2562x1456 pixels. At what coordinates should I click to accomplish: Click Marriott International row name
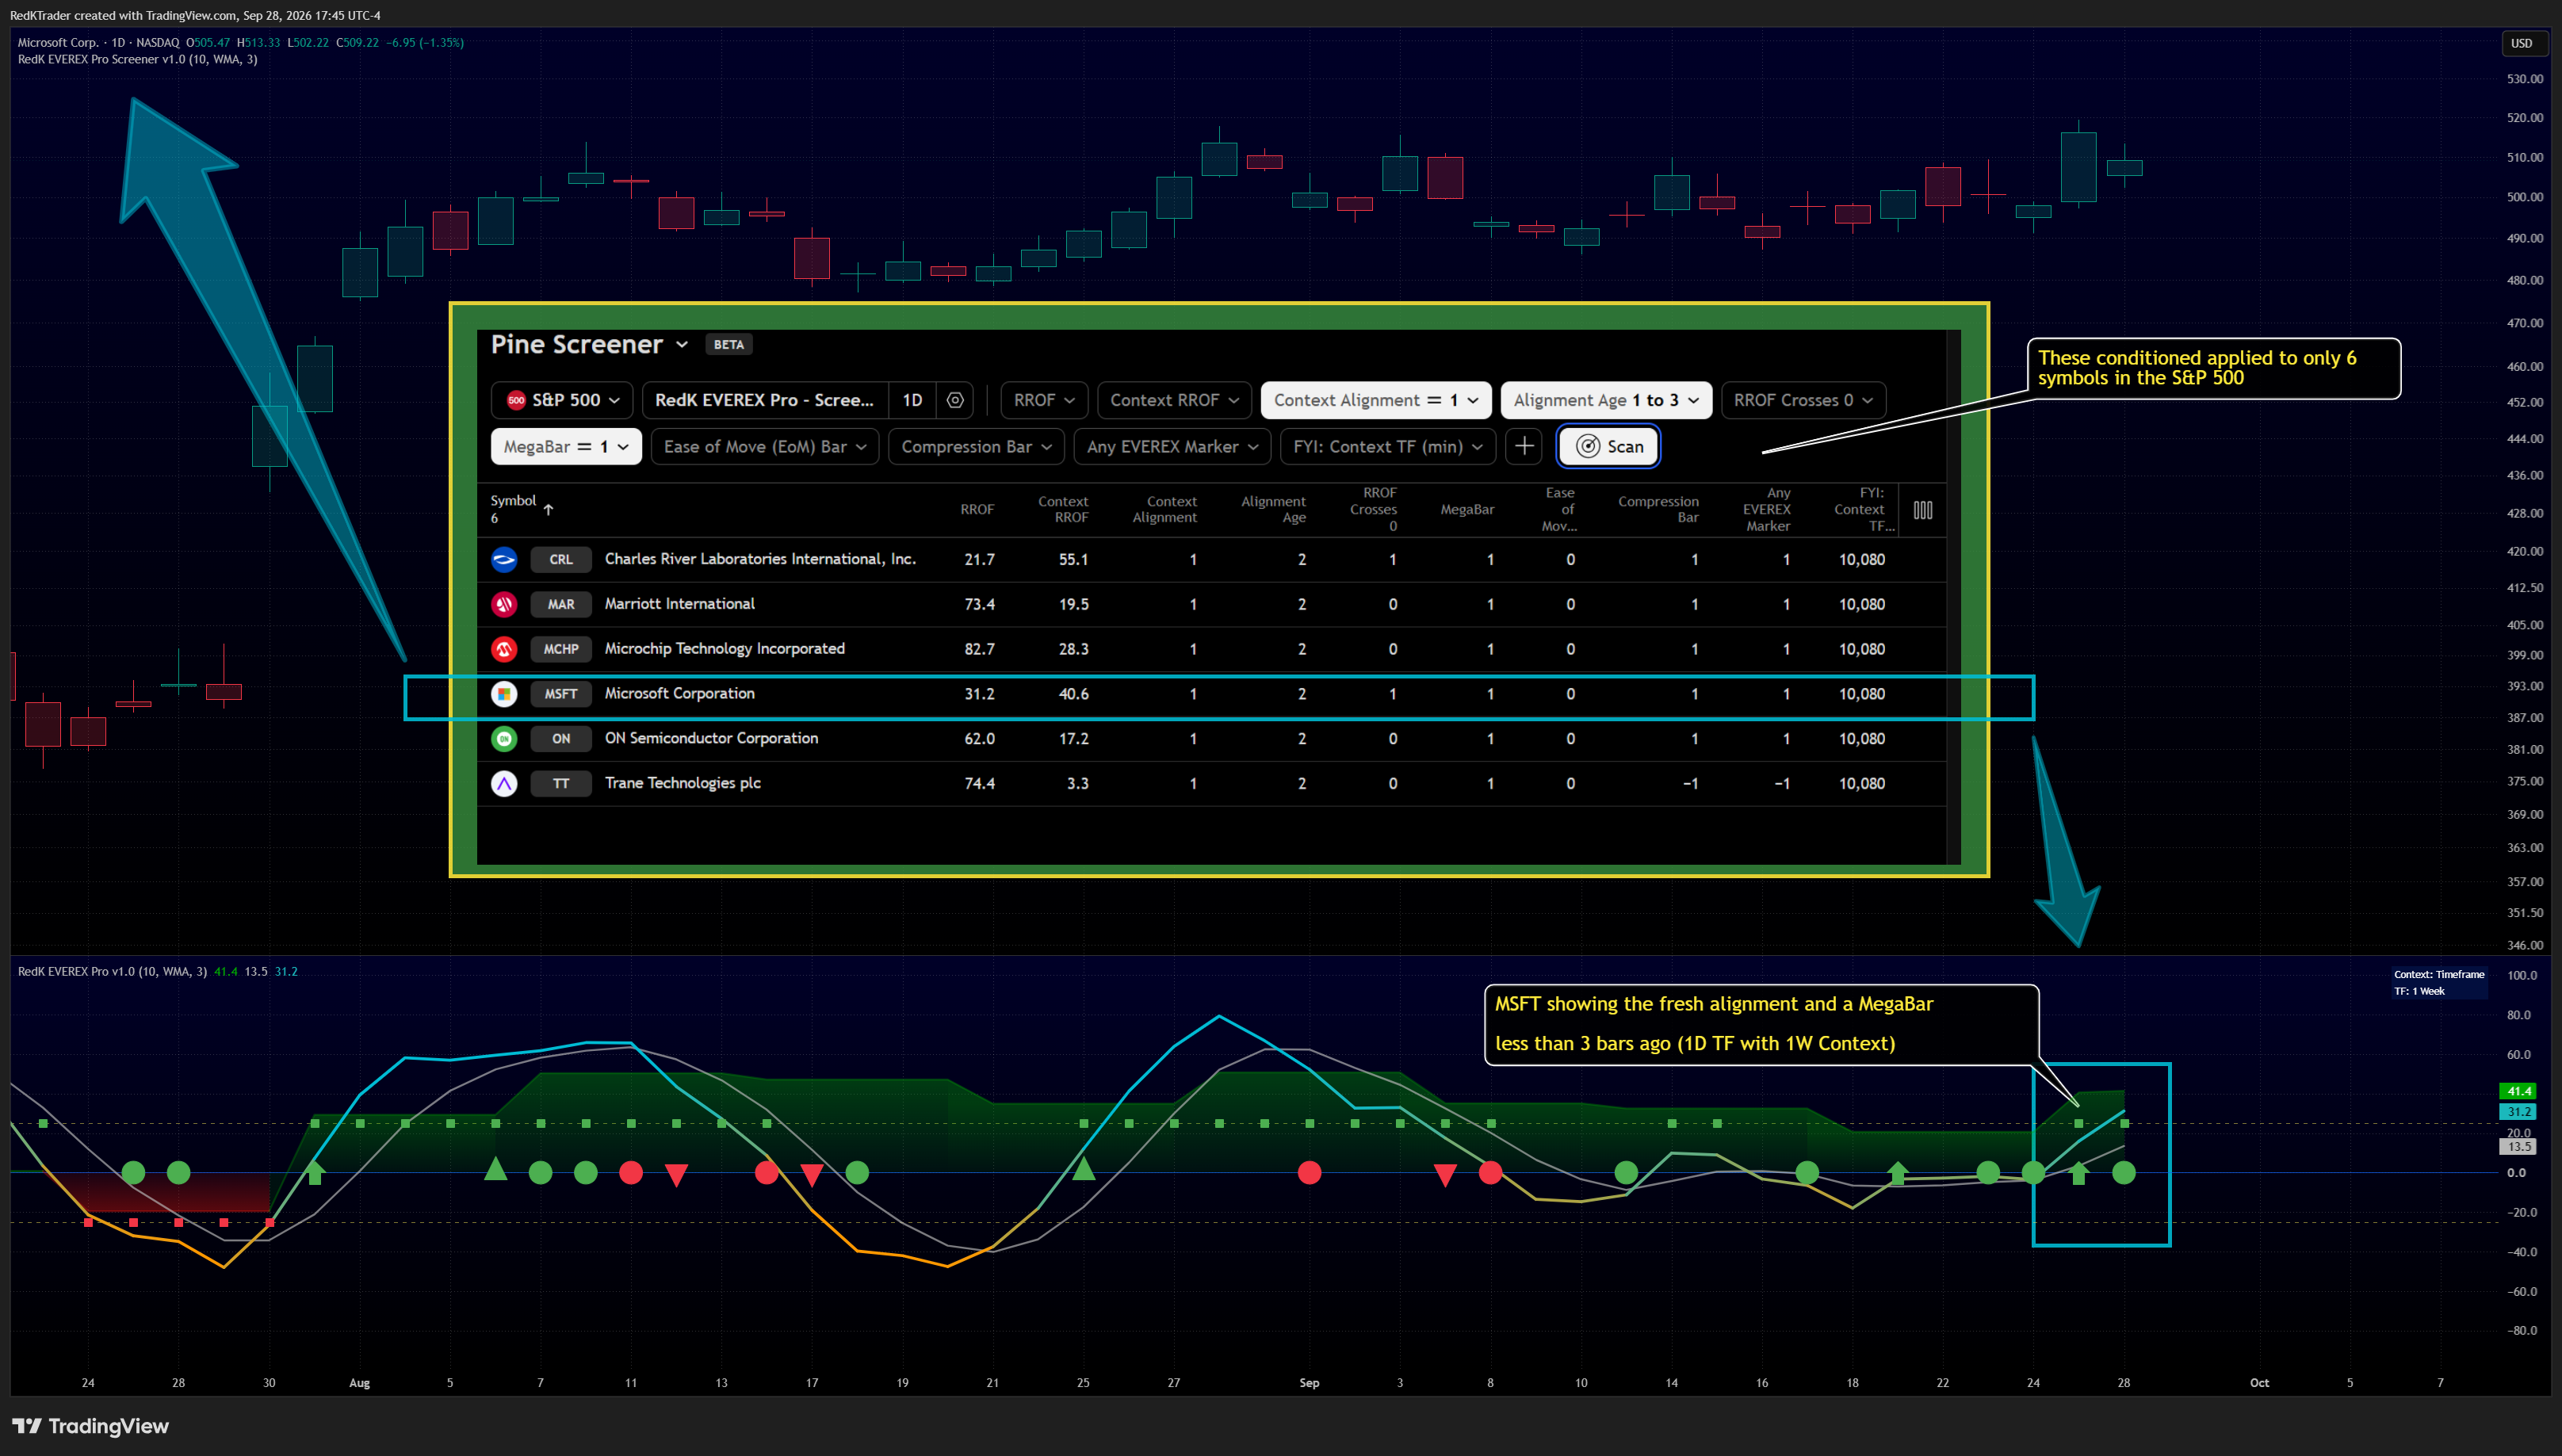(x=679, y=604)
